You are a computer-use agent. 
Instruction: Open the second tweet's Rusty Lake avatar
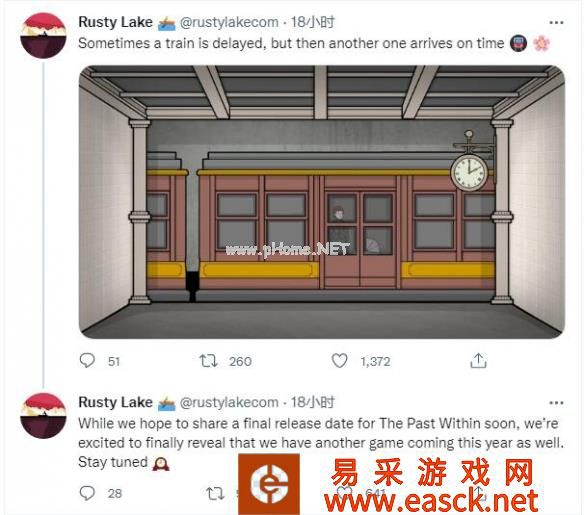click(x=43, y=416)
